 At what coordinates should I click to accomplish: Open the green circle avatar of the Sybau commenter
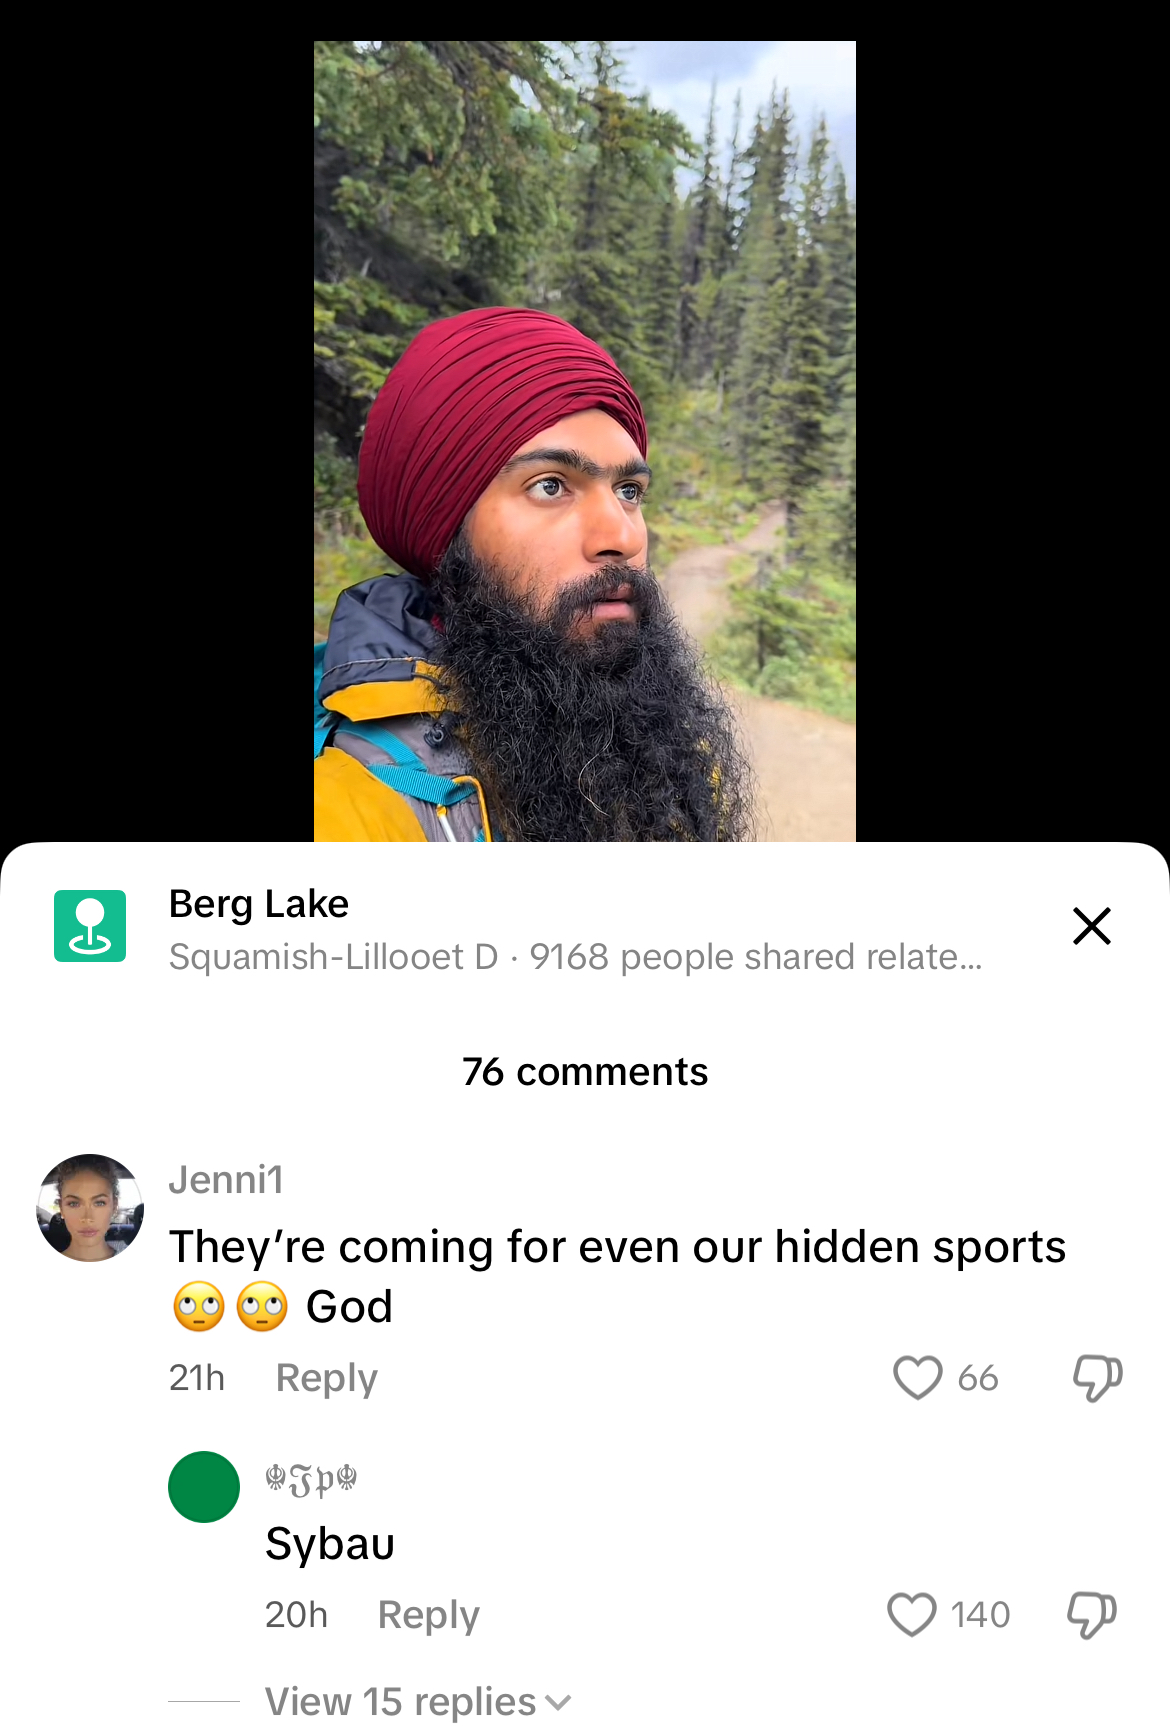tap(204, 1487)
